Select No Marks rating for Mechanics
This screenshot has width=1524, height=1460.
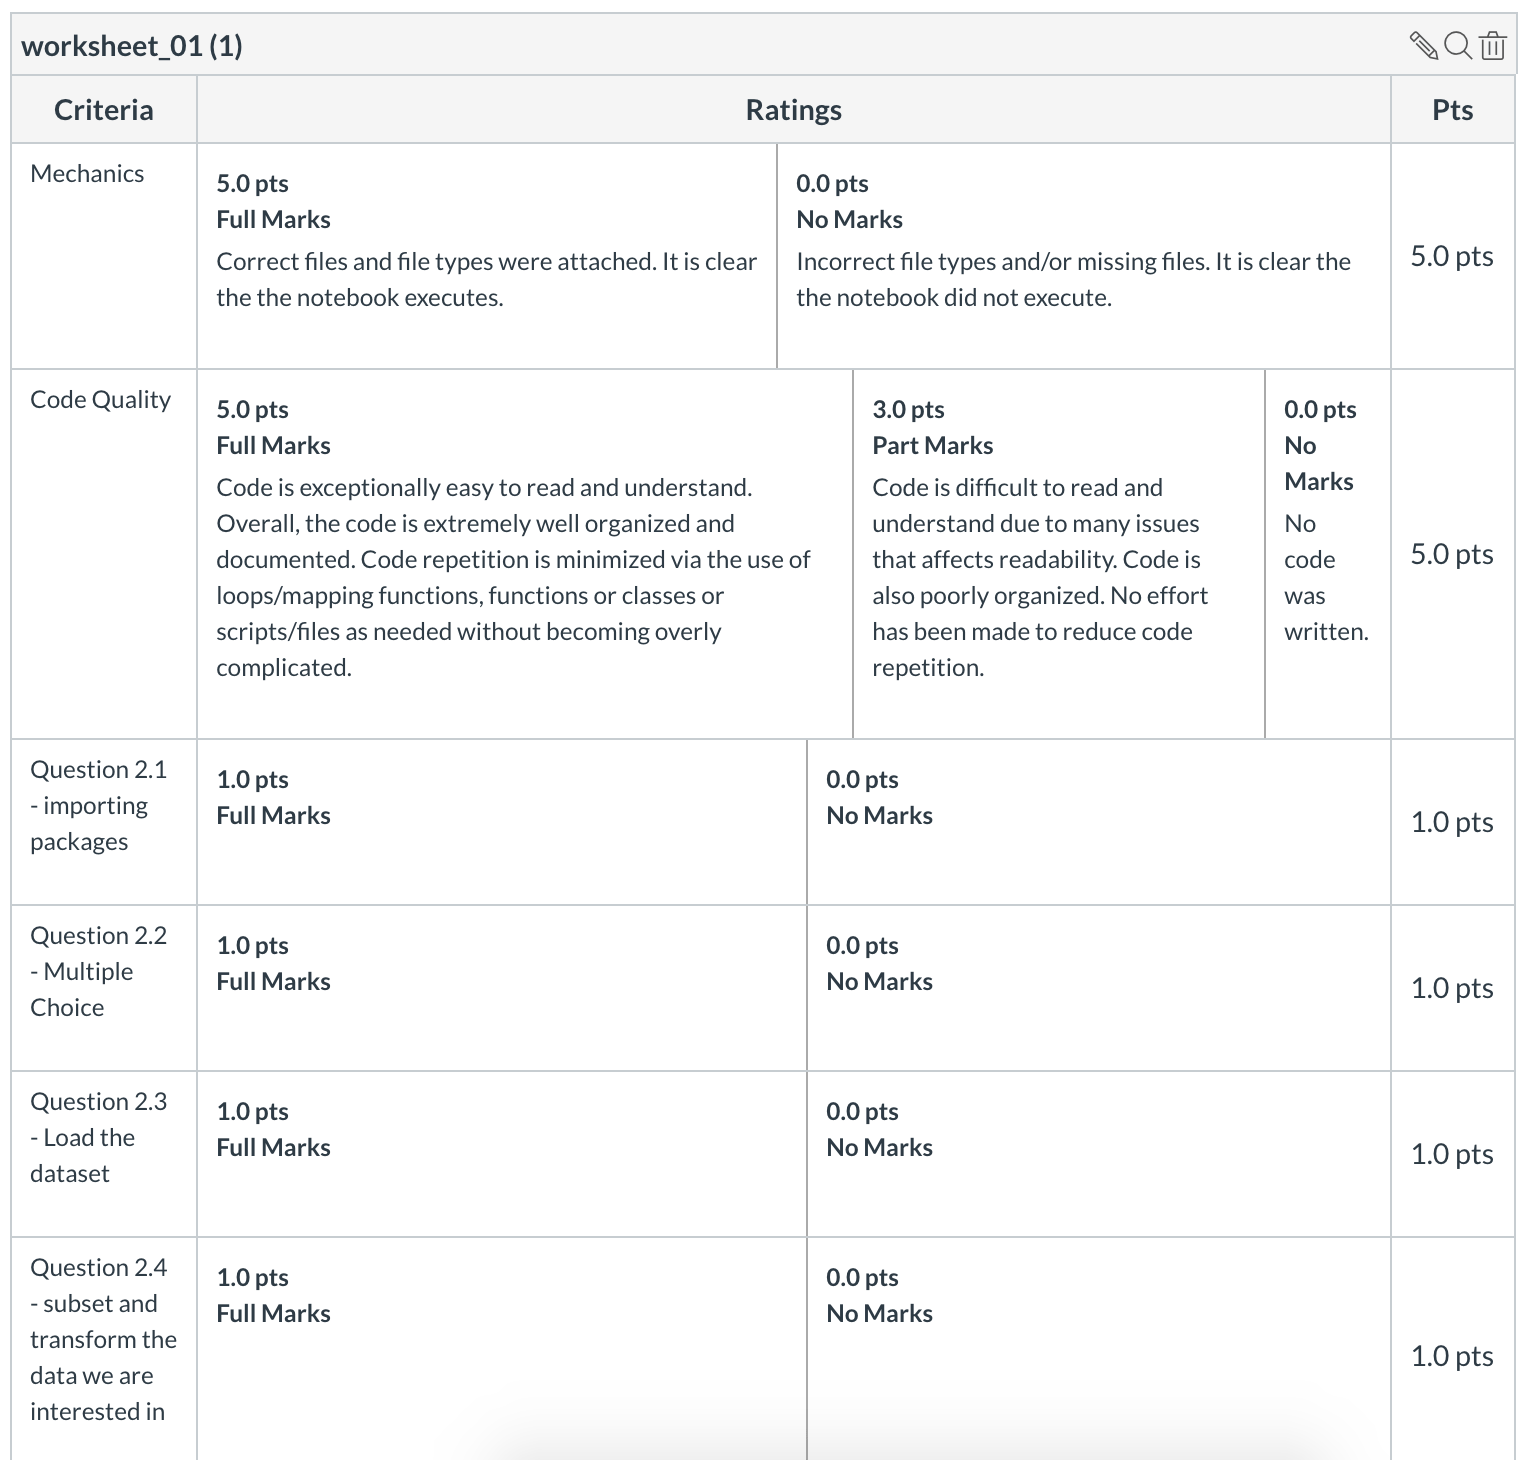point(1080,255)
